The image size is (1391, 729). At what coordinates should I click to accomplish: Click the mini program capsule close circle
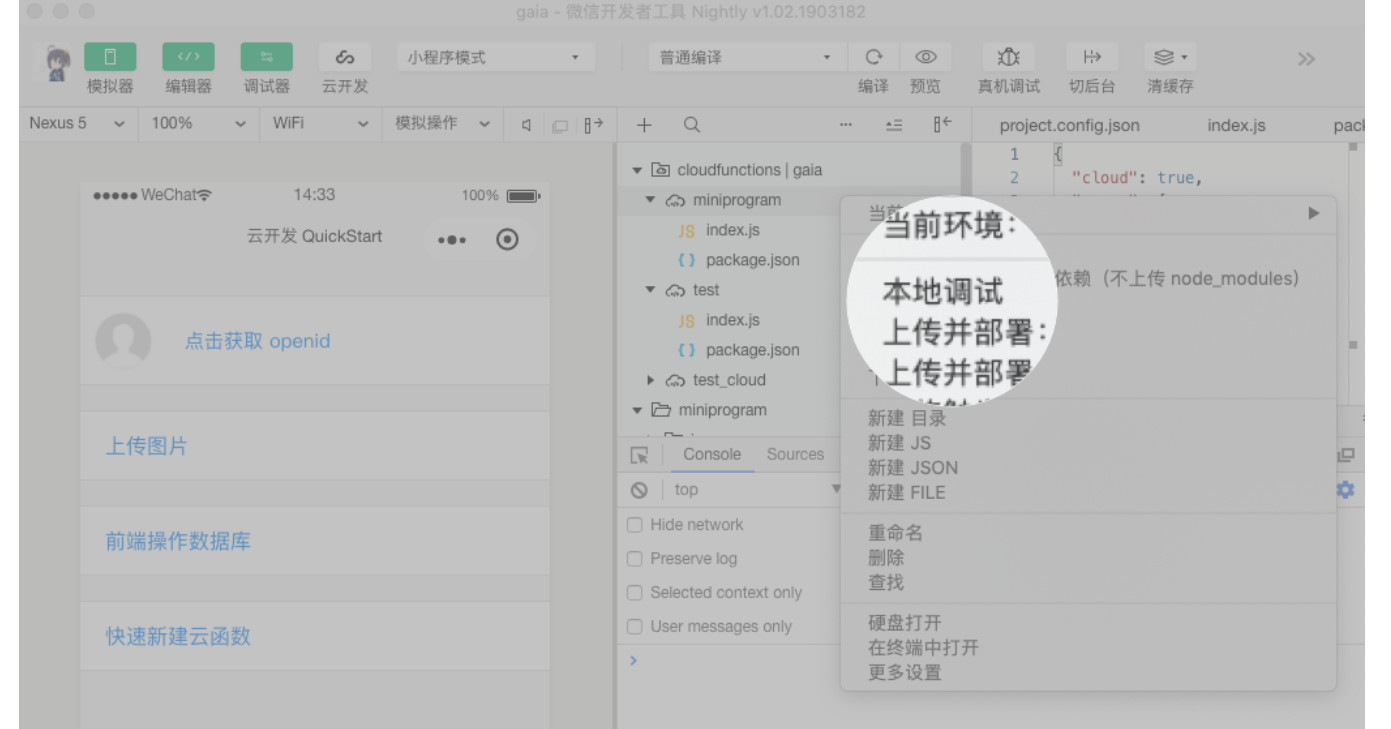508,240
